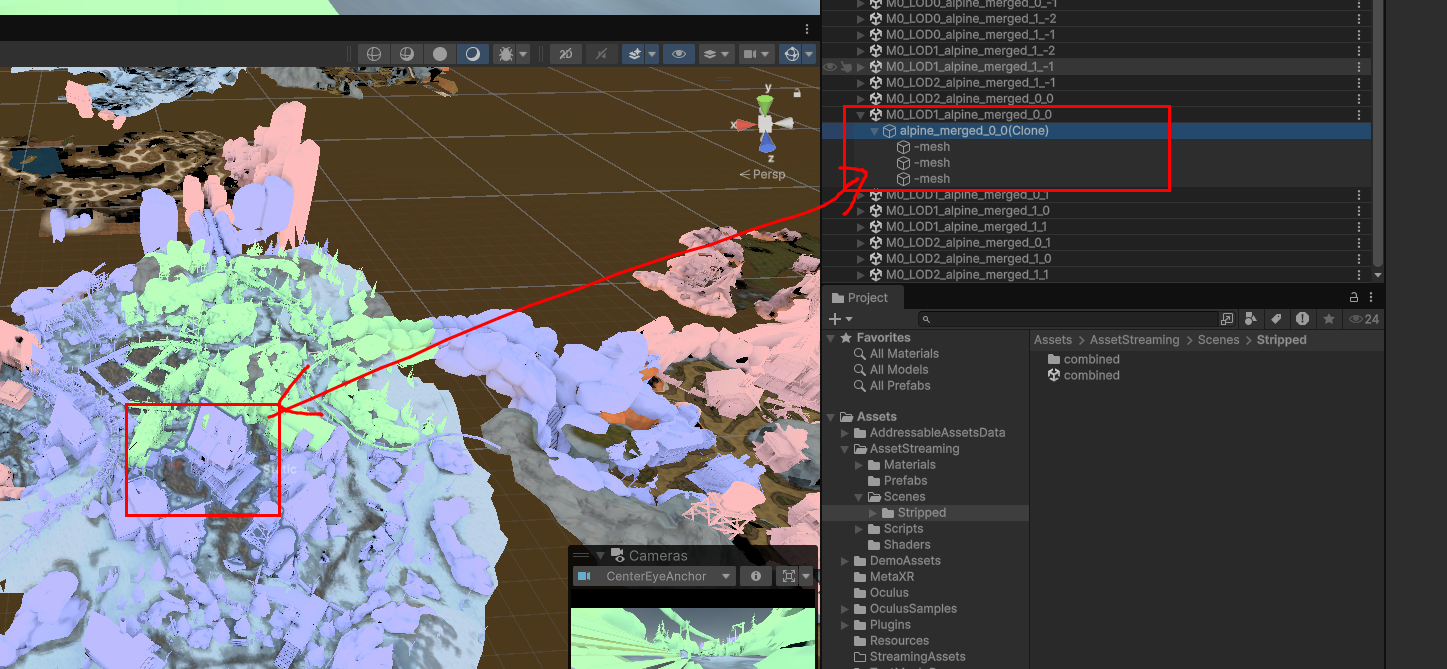
Task: Select the Shaded Wireframe draw mode icon
Action: (x=406, y=54)
